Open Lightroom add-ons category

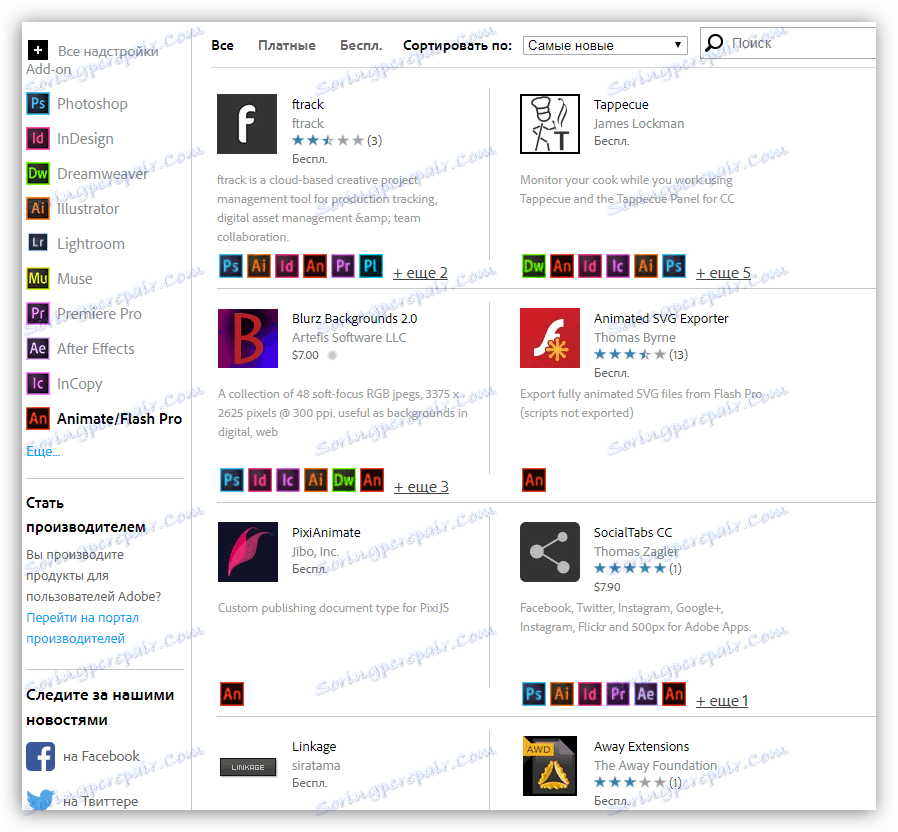[76, 243]
